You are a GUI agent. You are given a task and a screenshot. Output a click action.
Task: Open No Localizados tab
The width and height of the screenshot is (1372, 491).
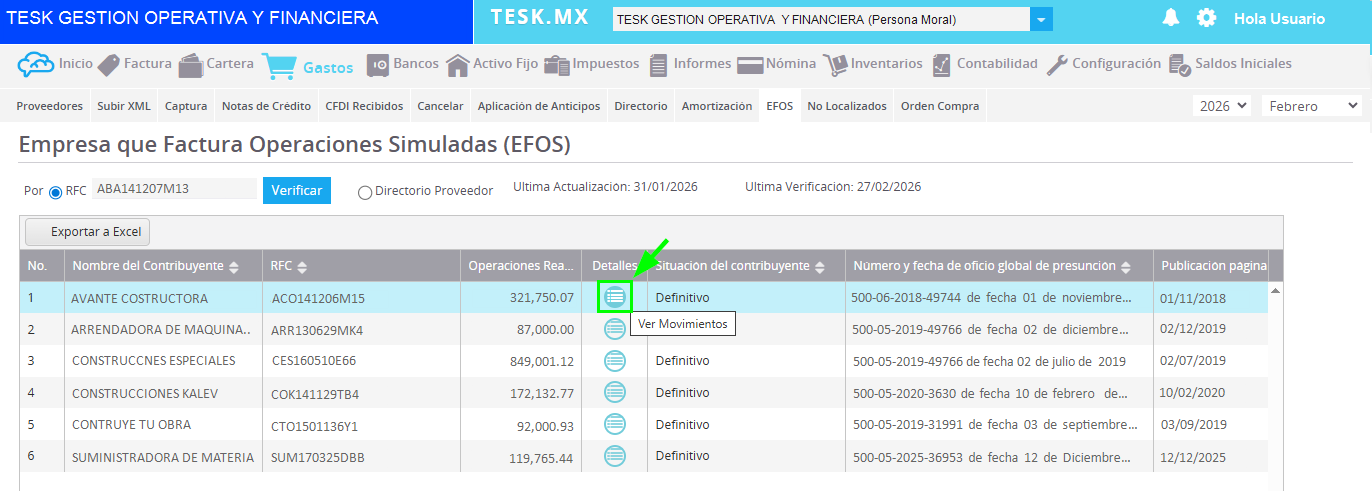[847, 106]
